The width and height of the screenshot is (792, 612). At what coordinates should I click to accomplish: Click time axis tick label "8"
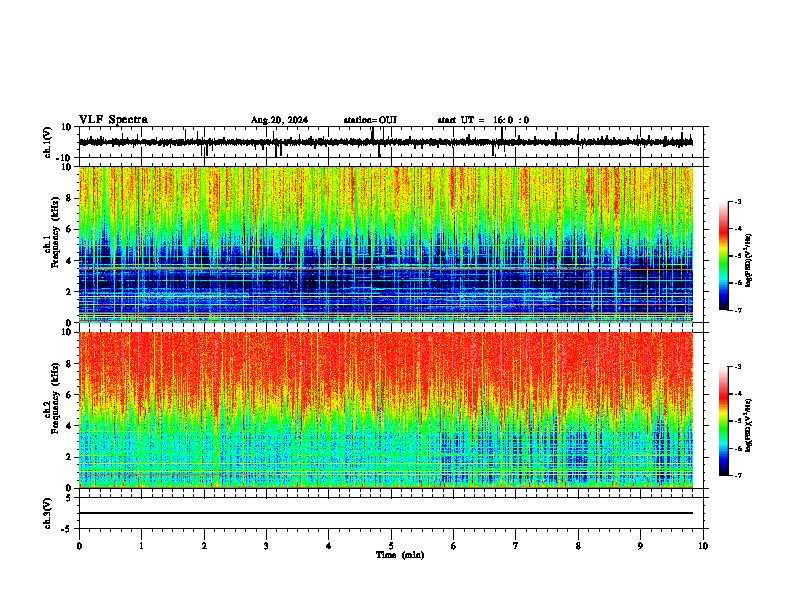coord(578,546)
